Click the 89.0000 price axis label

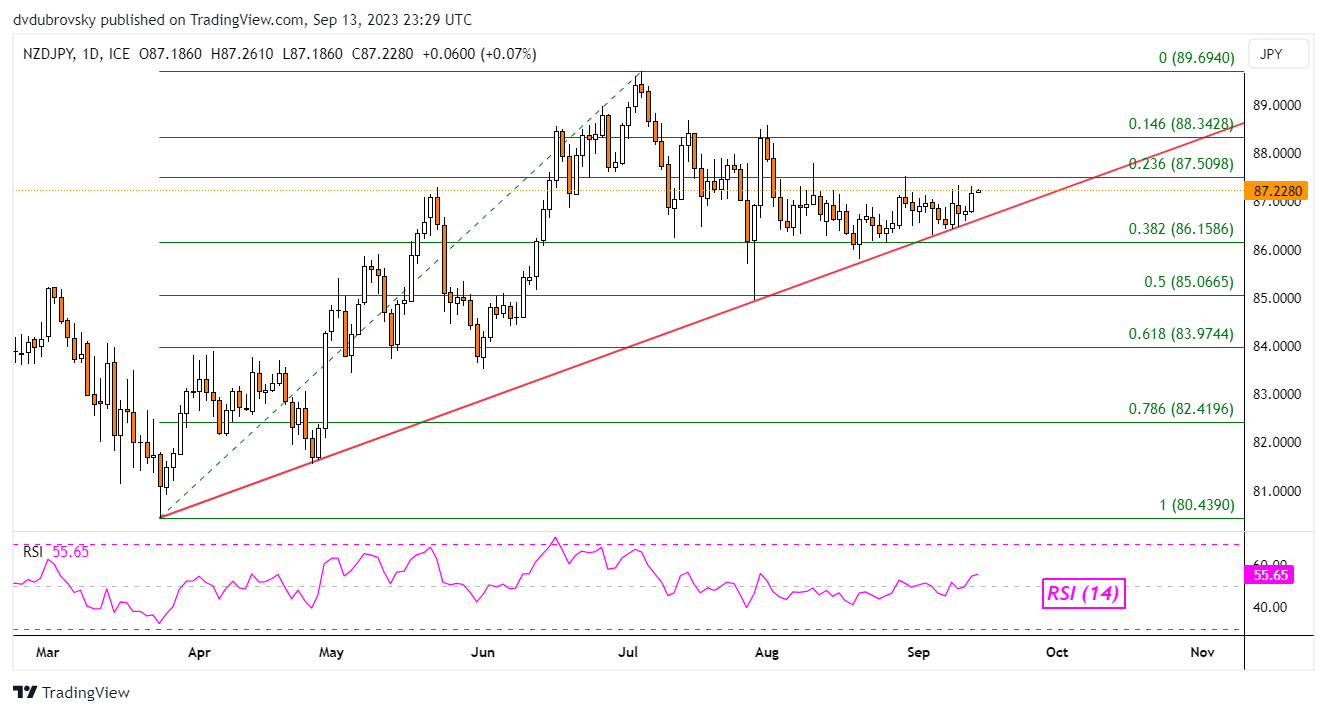1278,105
